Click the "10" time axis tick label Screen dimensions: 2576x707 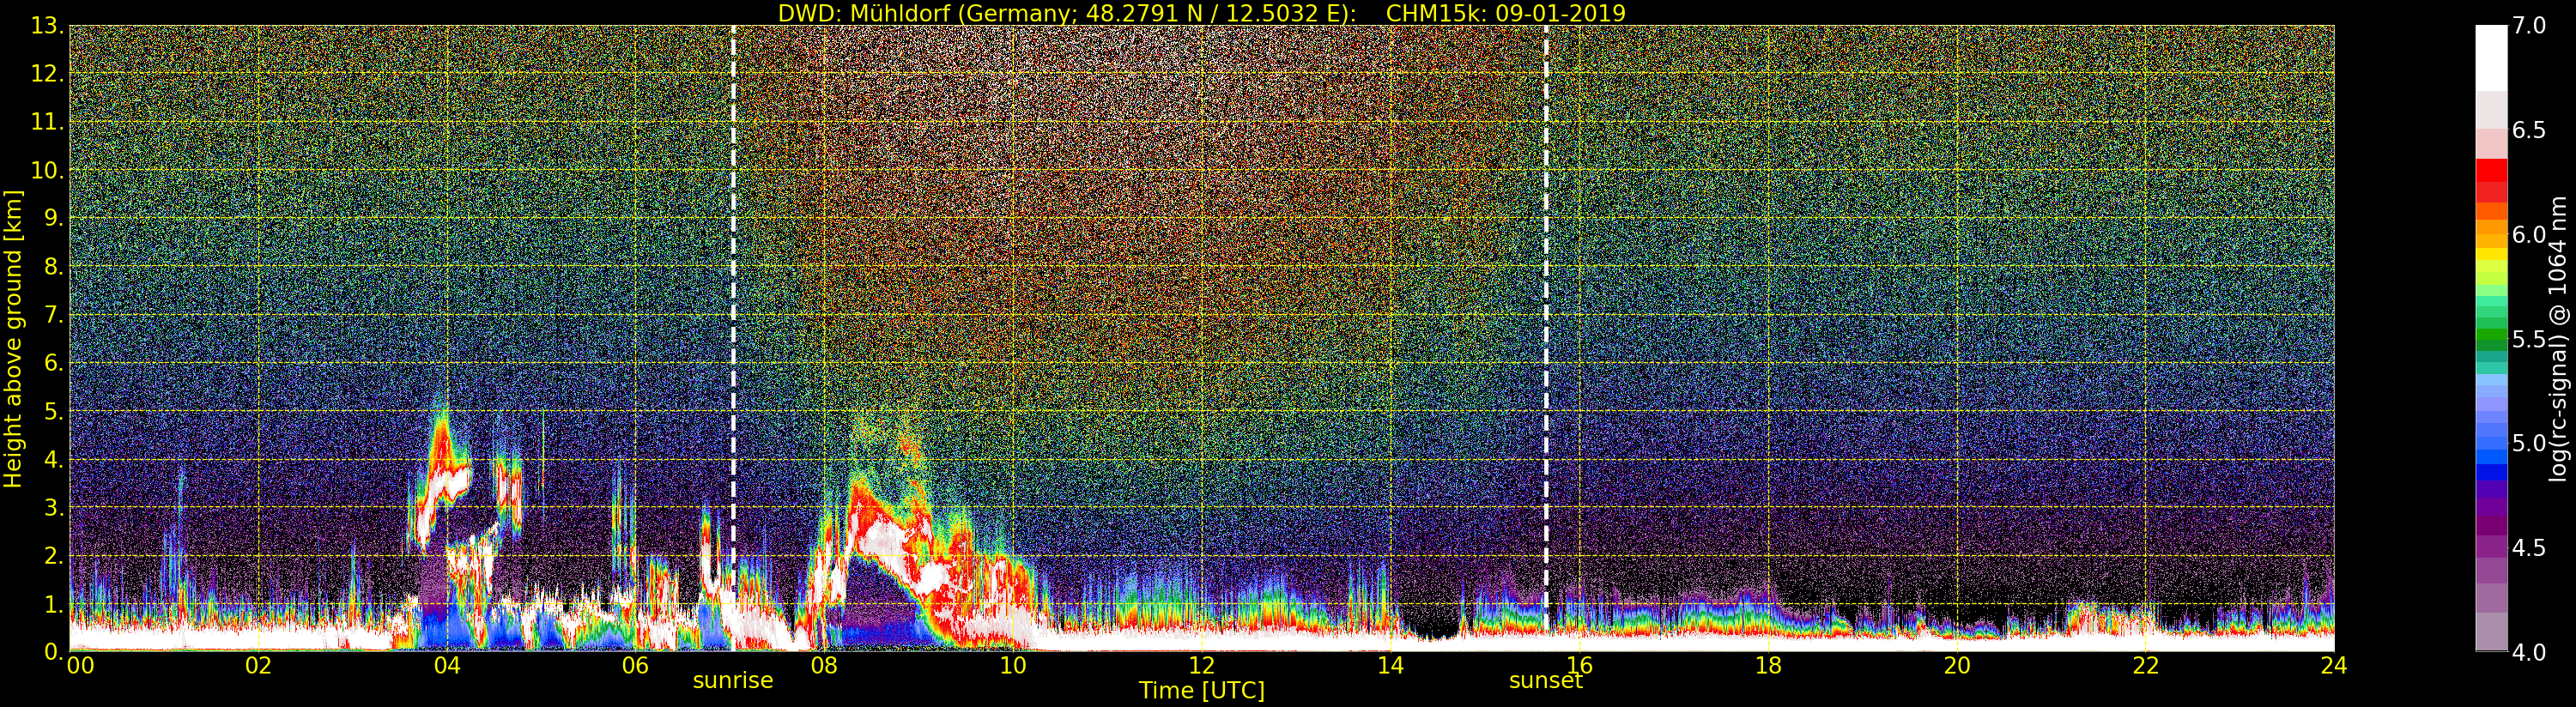(x=1013, y=665)
